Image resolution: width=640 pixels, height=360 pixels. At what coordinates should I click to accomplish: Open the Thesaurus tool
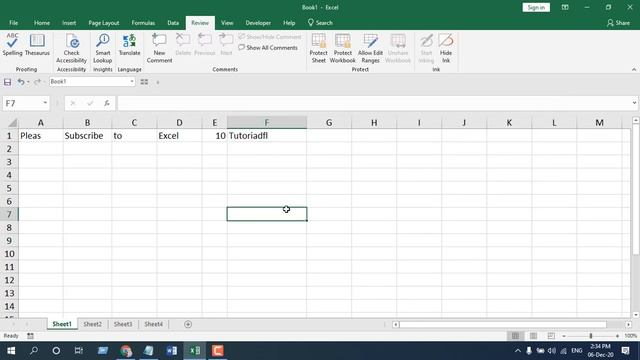pyautogui.click(x=37, y=45)
